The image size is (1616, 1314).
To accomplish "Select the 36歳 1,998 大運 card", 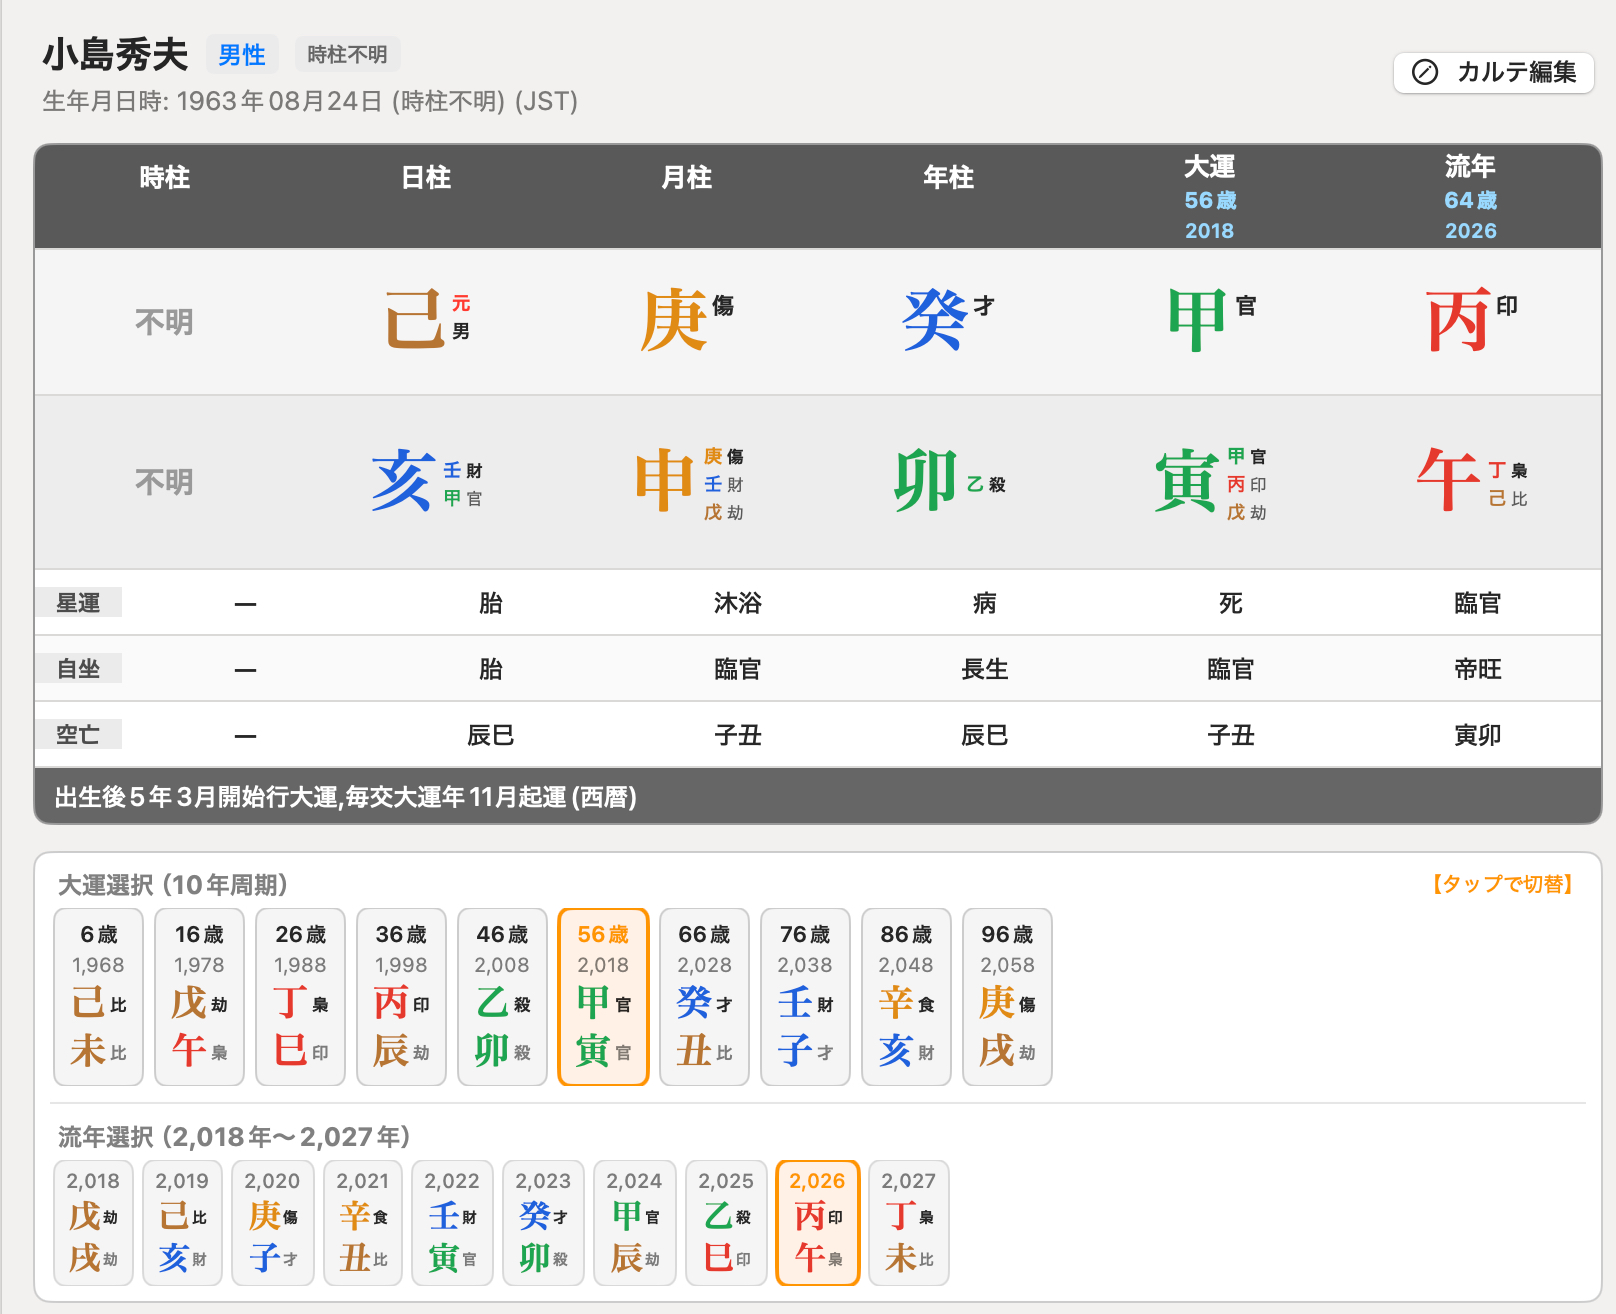I will (x=401, y=996).
